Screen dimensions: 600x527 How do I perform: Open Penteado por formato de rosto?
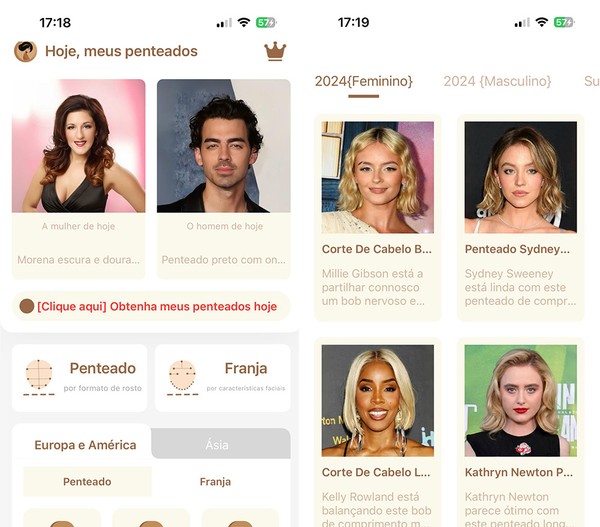tap(80, 378)
